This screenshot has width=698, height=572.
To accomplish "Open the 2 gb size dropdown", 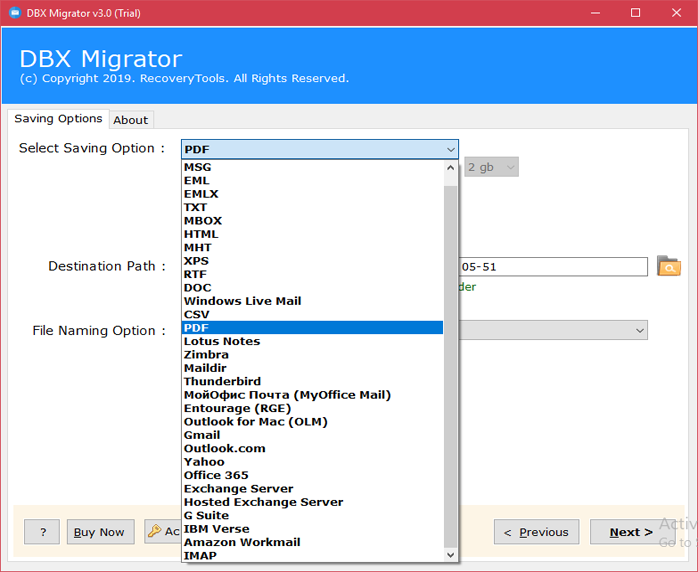I will pos(491,167).
